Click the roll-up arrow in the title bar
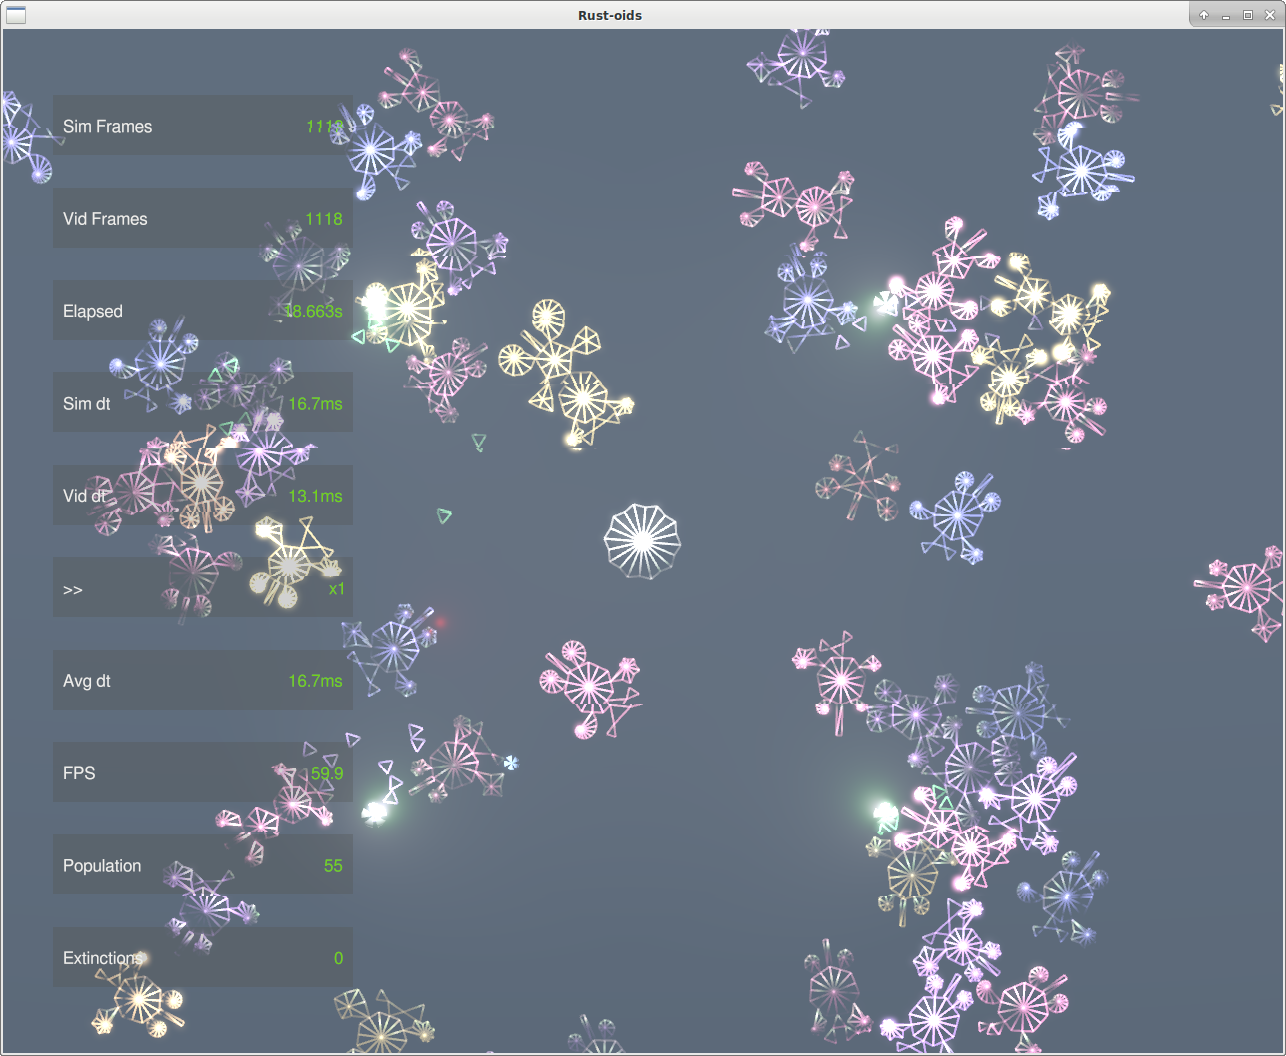This screenshot has height=1056, width=1286. 1203,14
